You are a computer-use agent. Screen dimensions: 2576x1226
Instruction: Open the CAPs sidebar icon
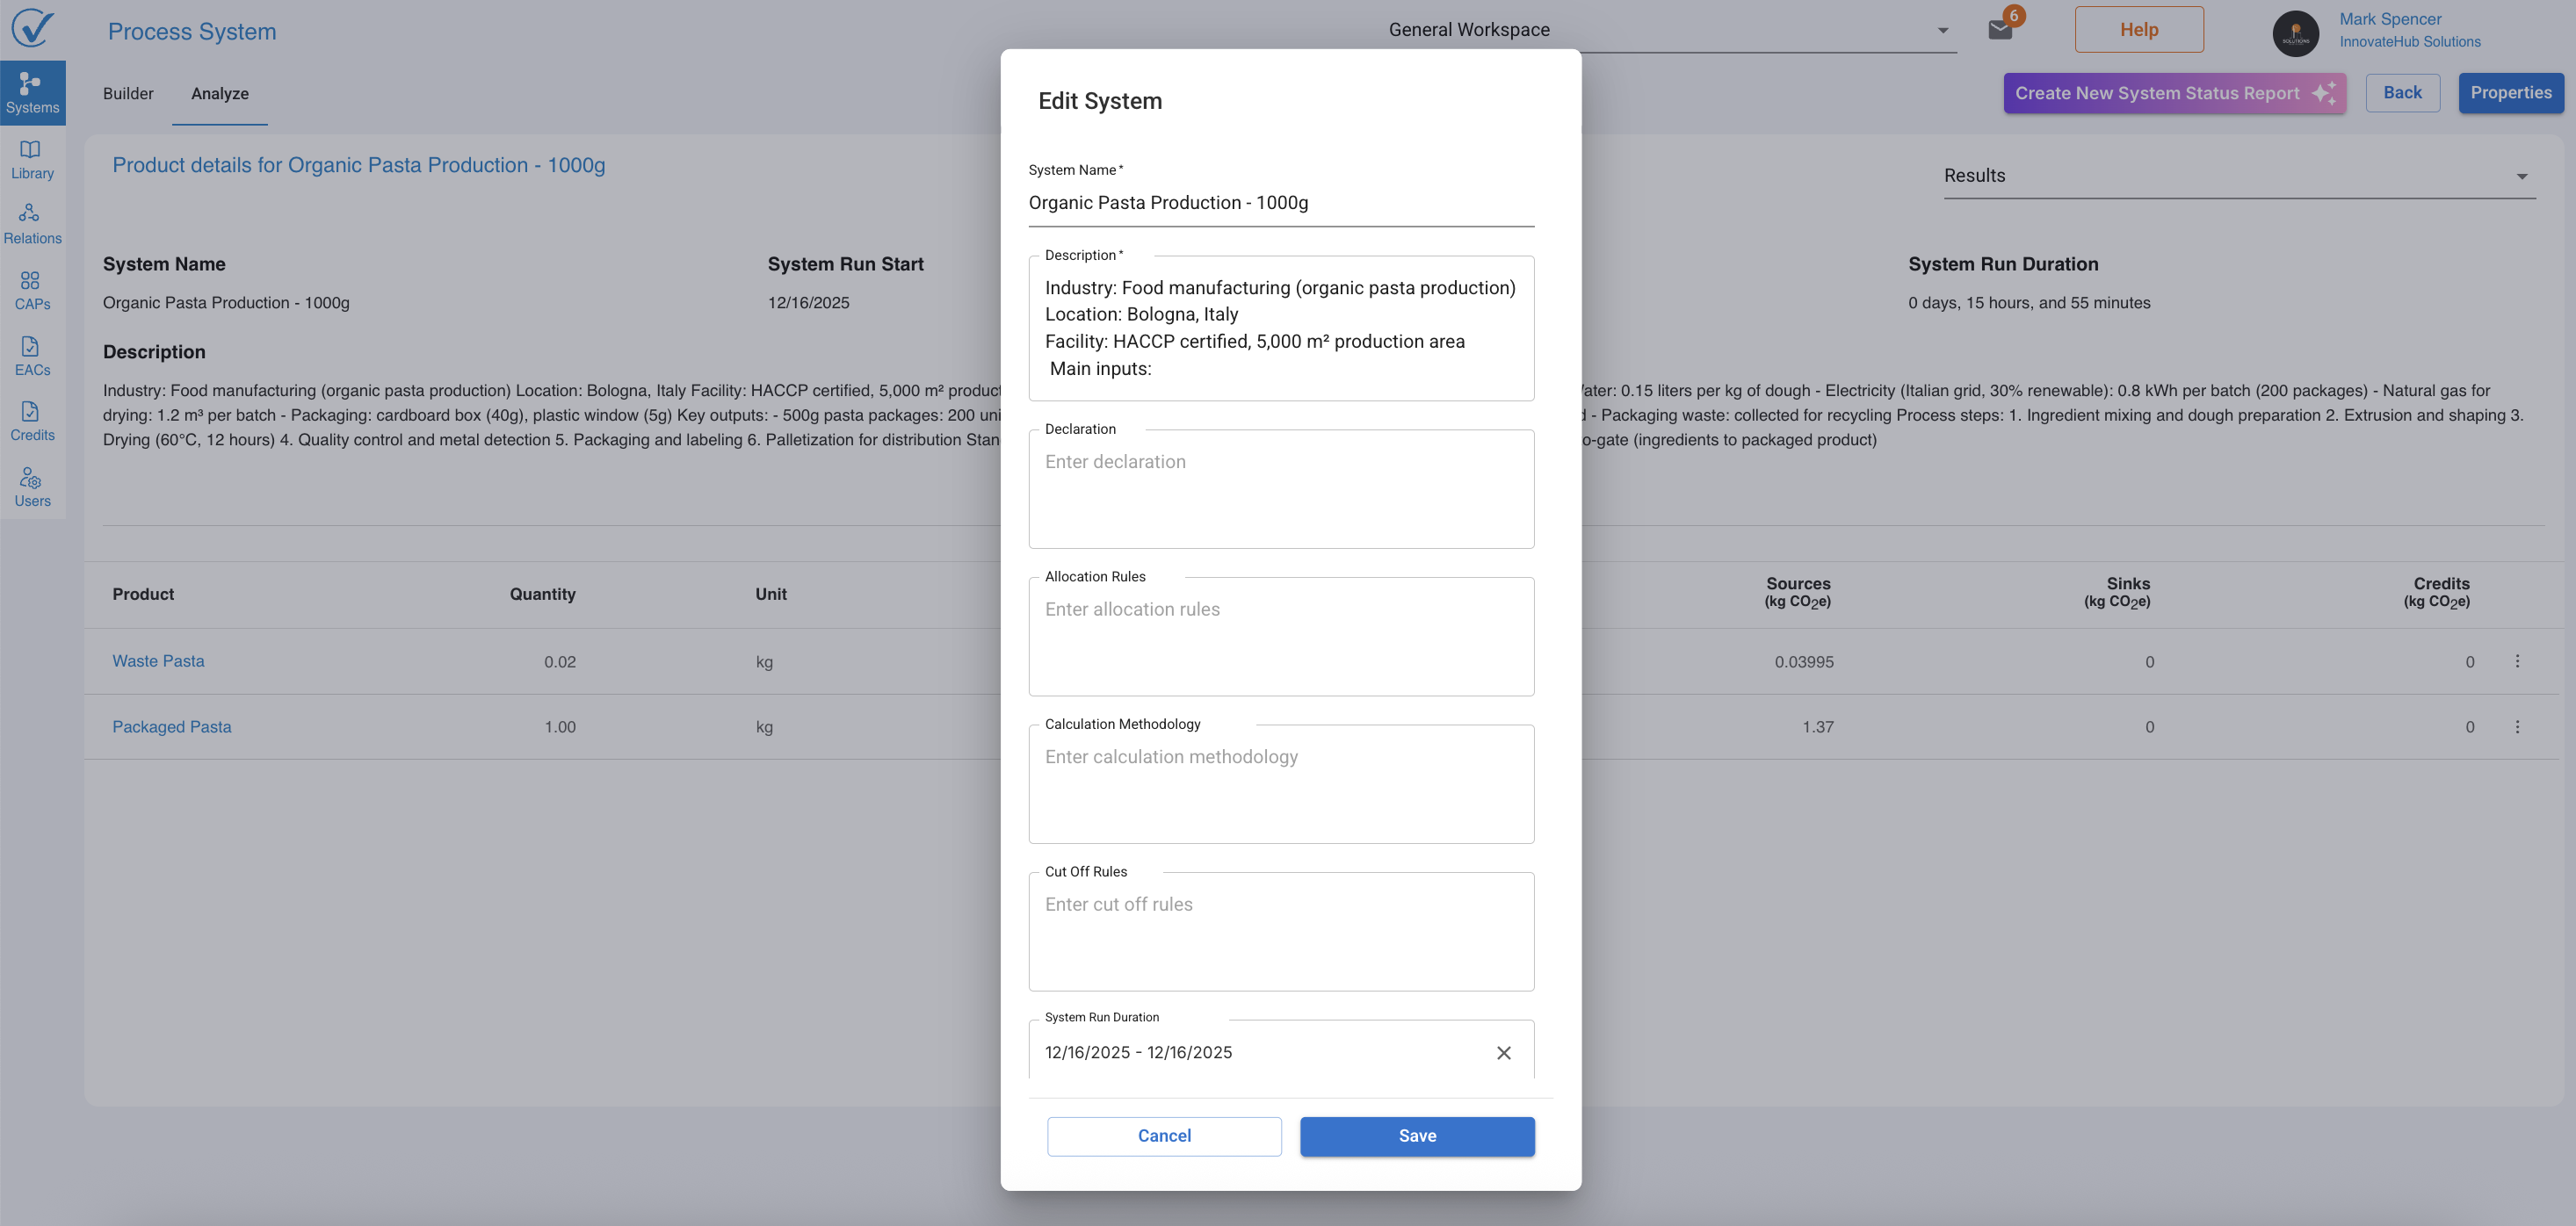32,290
